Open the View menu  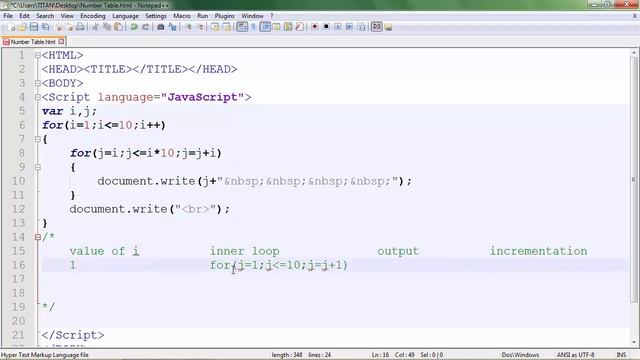coord(67,16)
